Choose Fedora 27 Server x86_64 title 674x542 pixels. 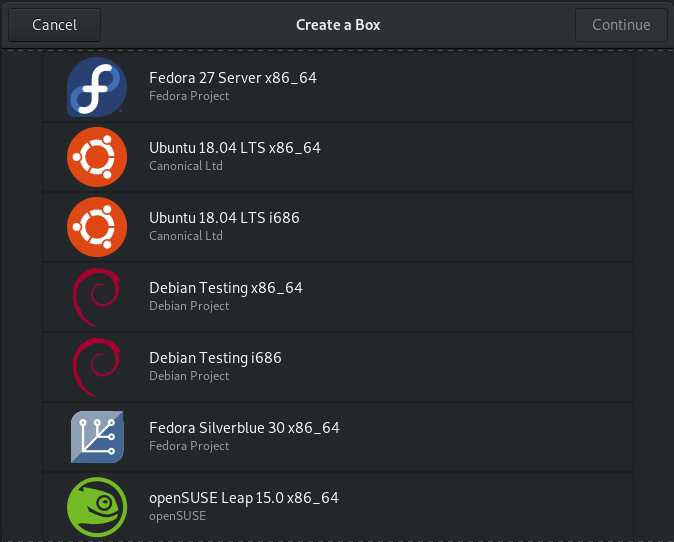click(x=233, y=78)
